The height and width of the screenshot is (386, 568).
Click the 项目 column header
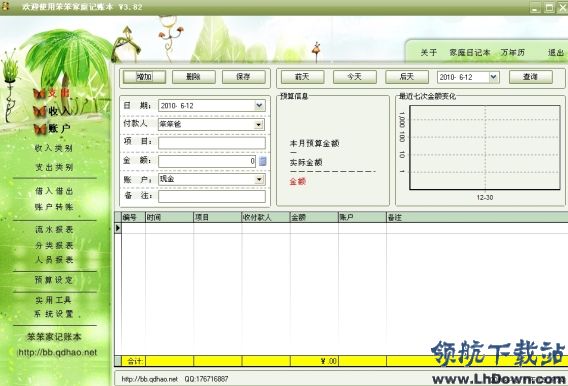(218, 217)
